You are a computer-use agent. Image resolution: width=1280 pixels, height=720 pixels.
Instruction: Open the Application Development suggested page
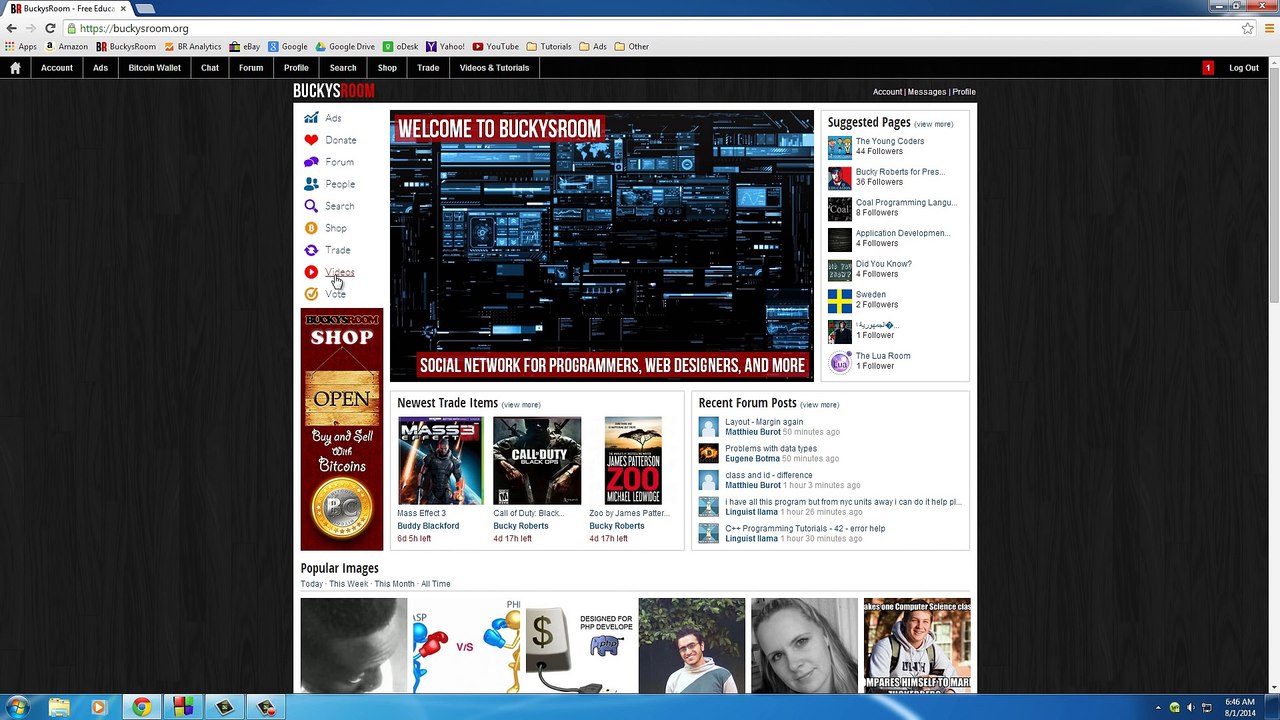(x=903, y=234)
